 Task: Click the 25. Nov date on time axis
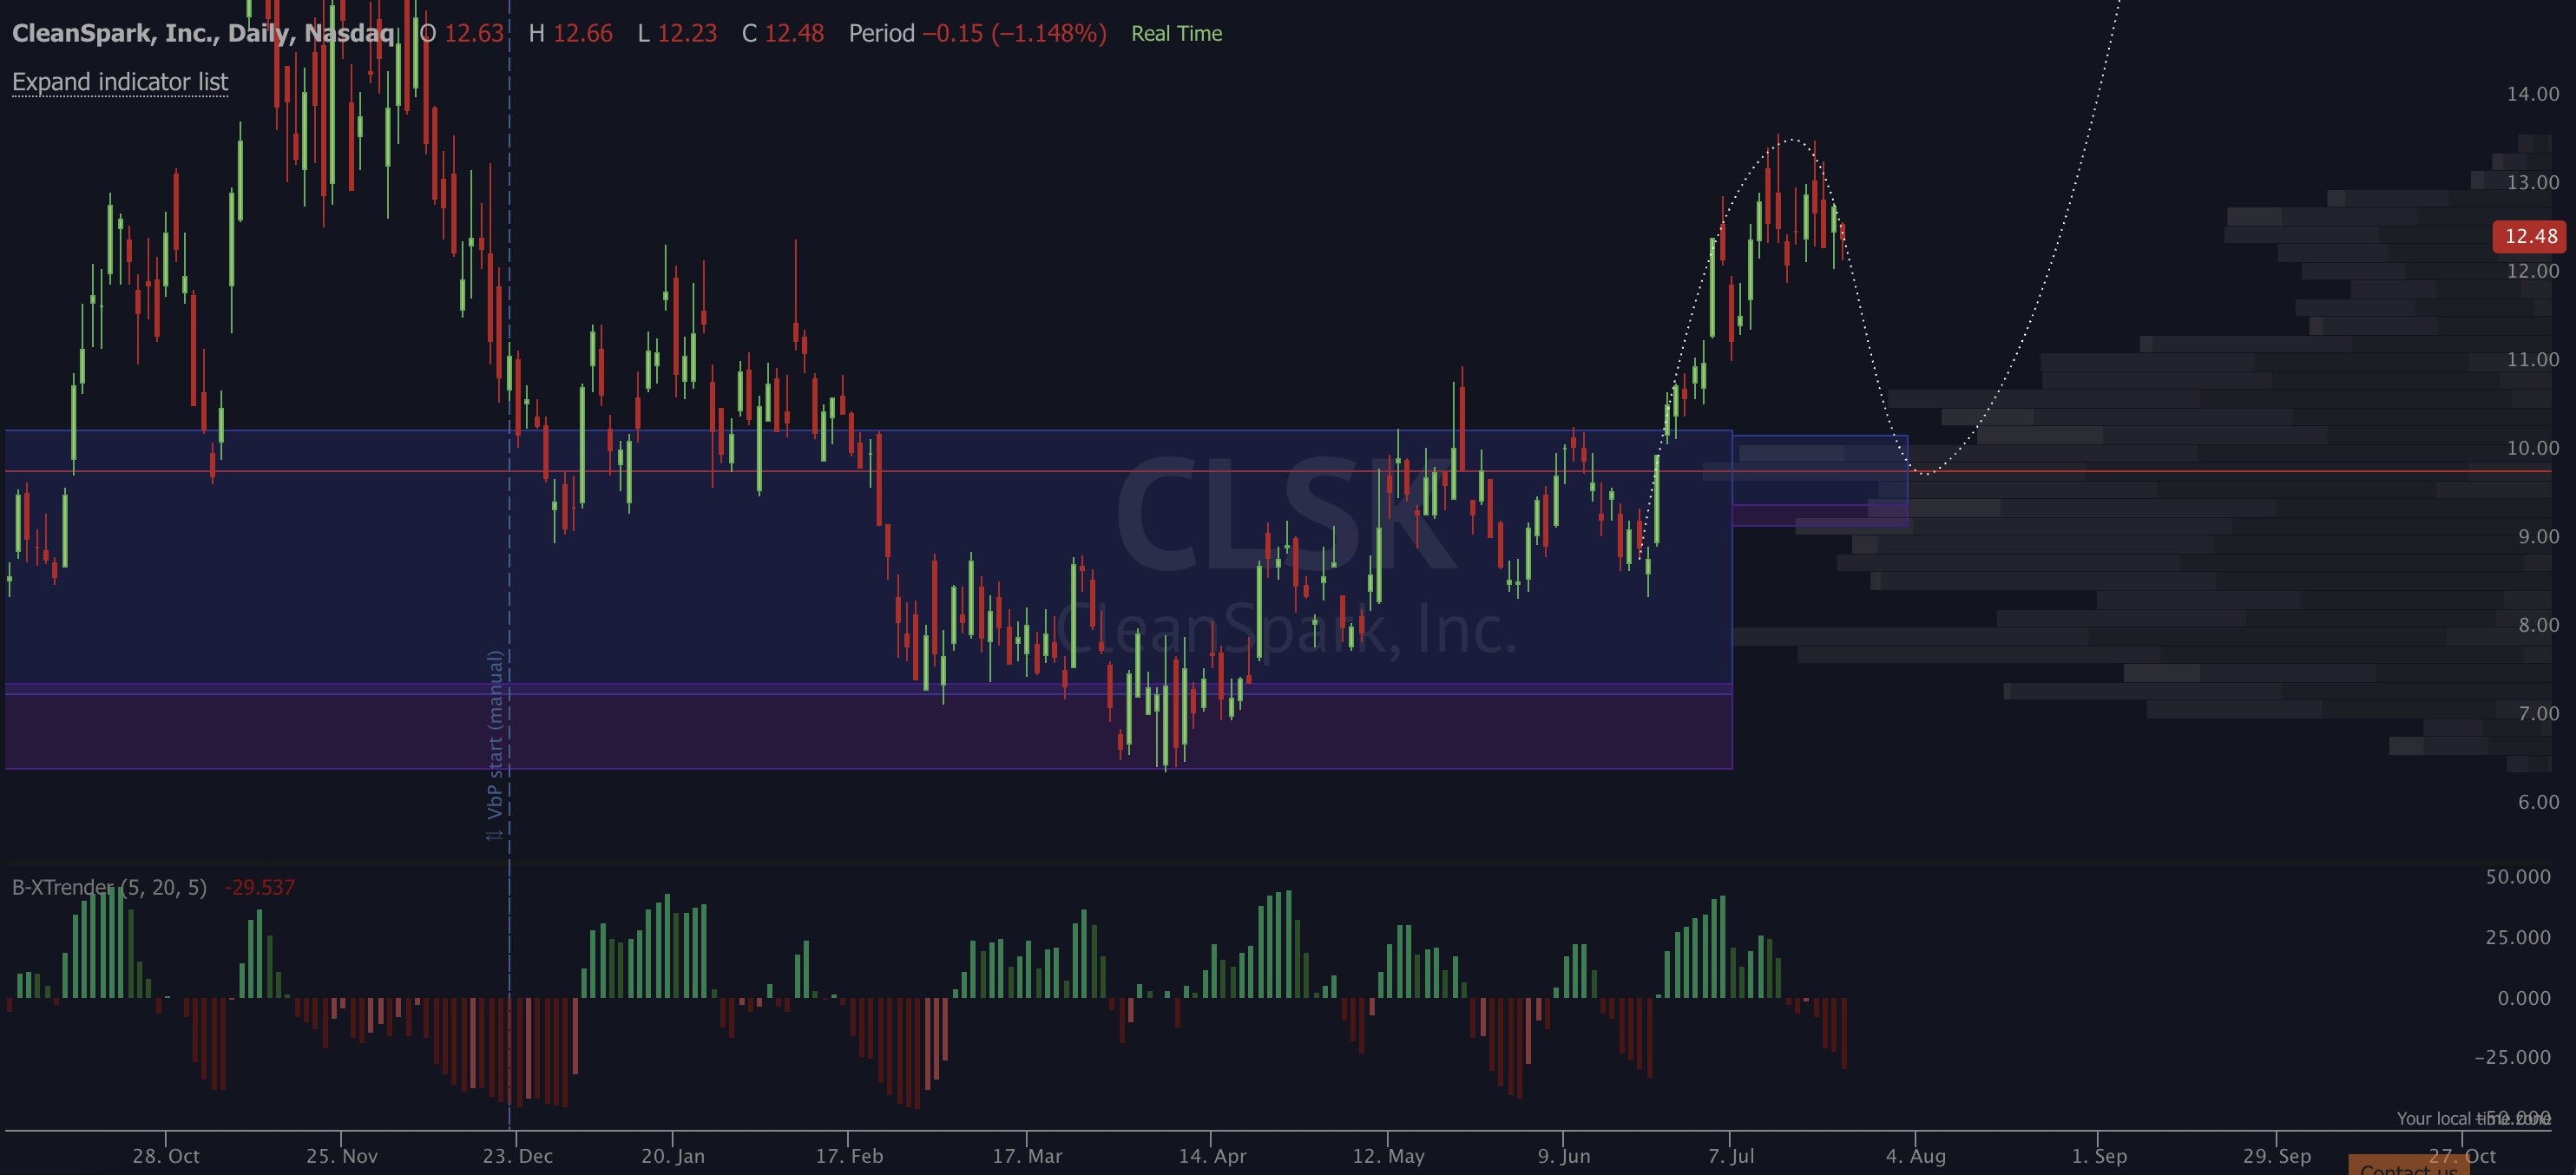(342, 1156)
